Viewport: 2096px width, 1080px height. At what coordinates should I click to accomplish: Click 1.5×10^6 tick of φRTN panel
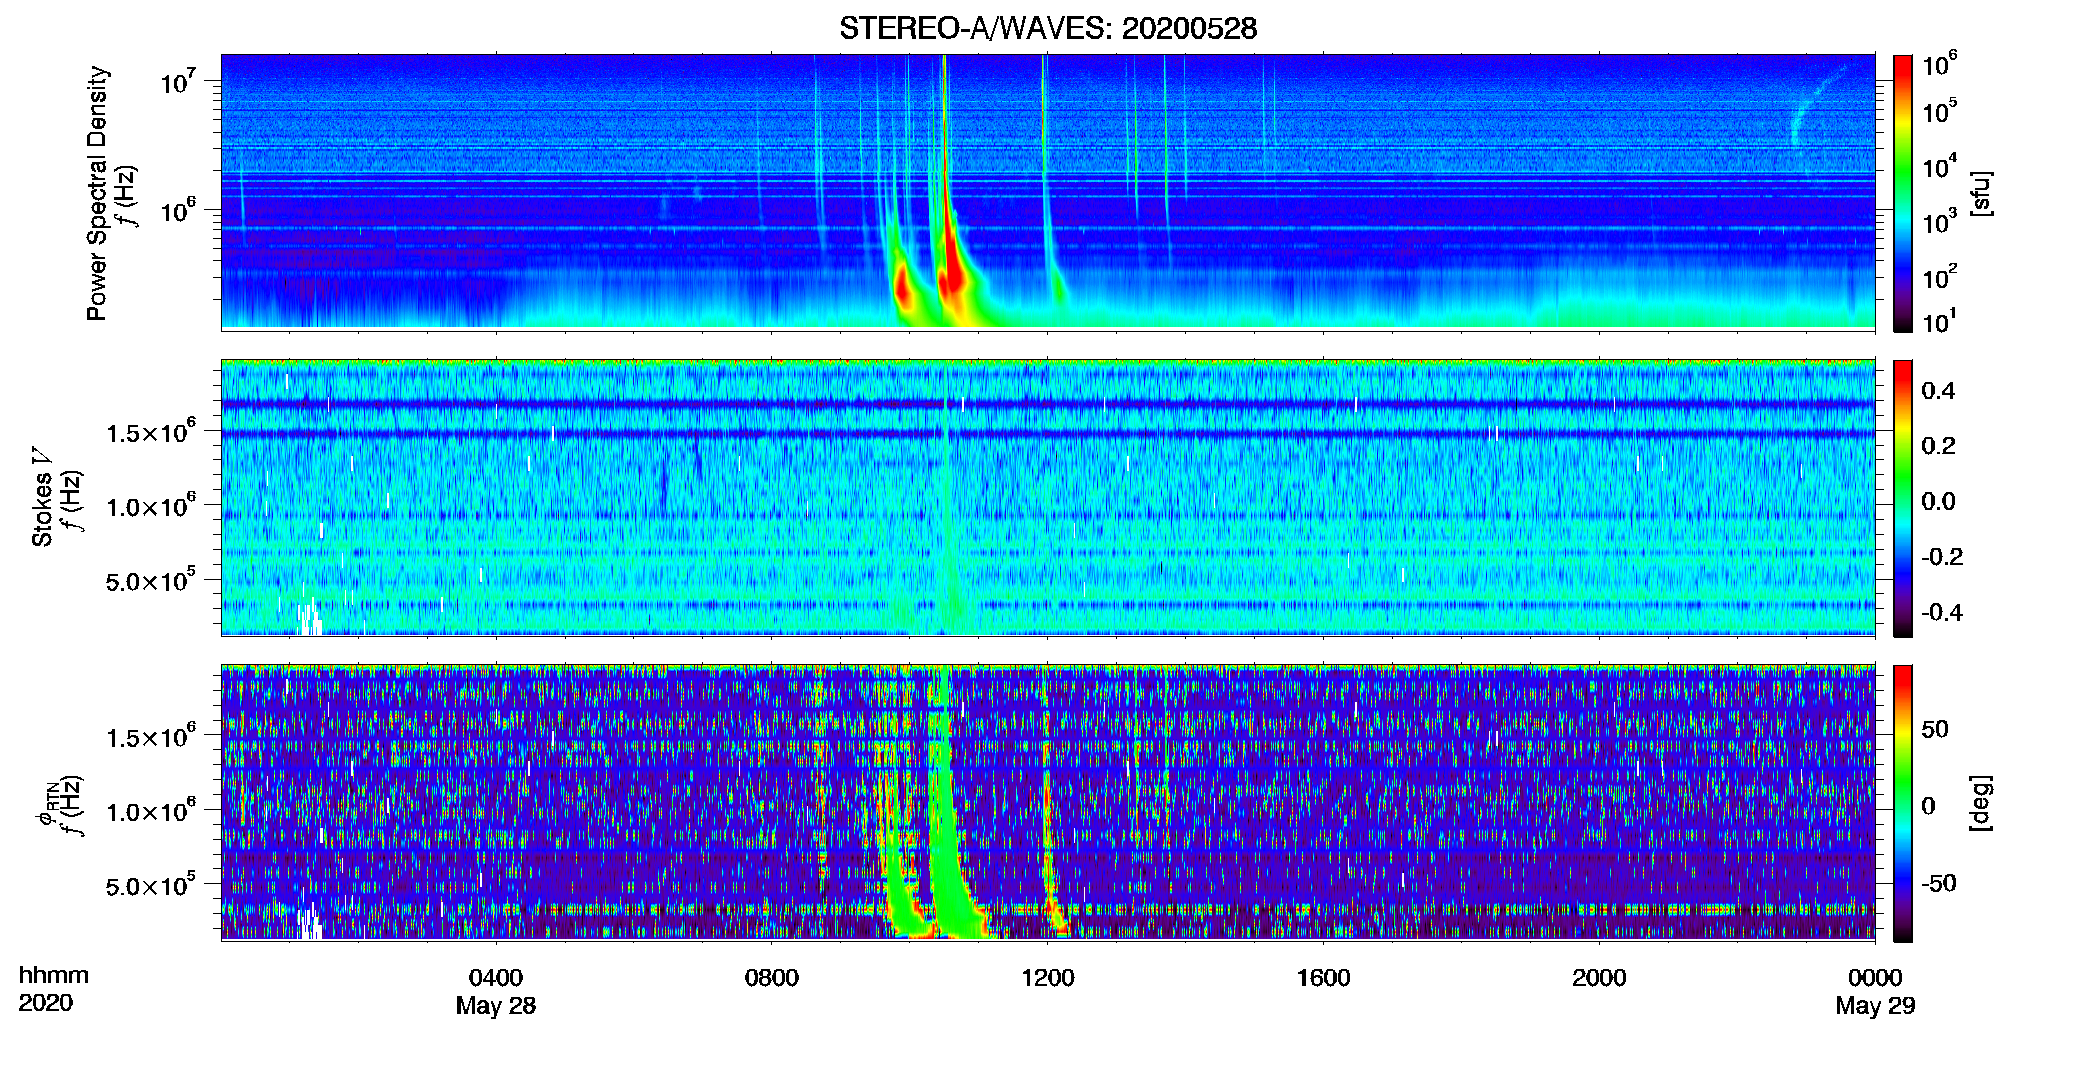152,736
